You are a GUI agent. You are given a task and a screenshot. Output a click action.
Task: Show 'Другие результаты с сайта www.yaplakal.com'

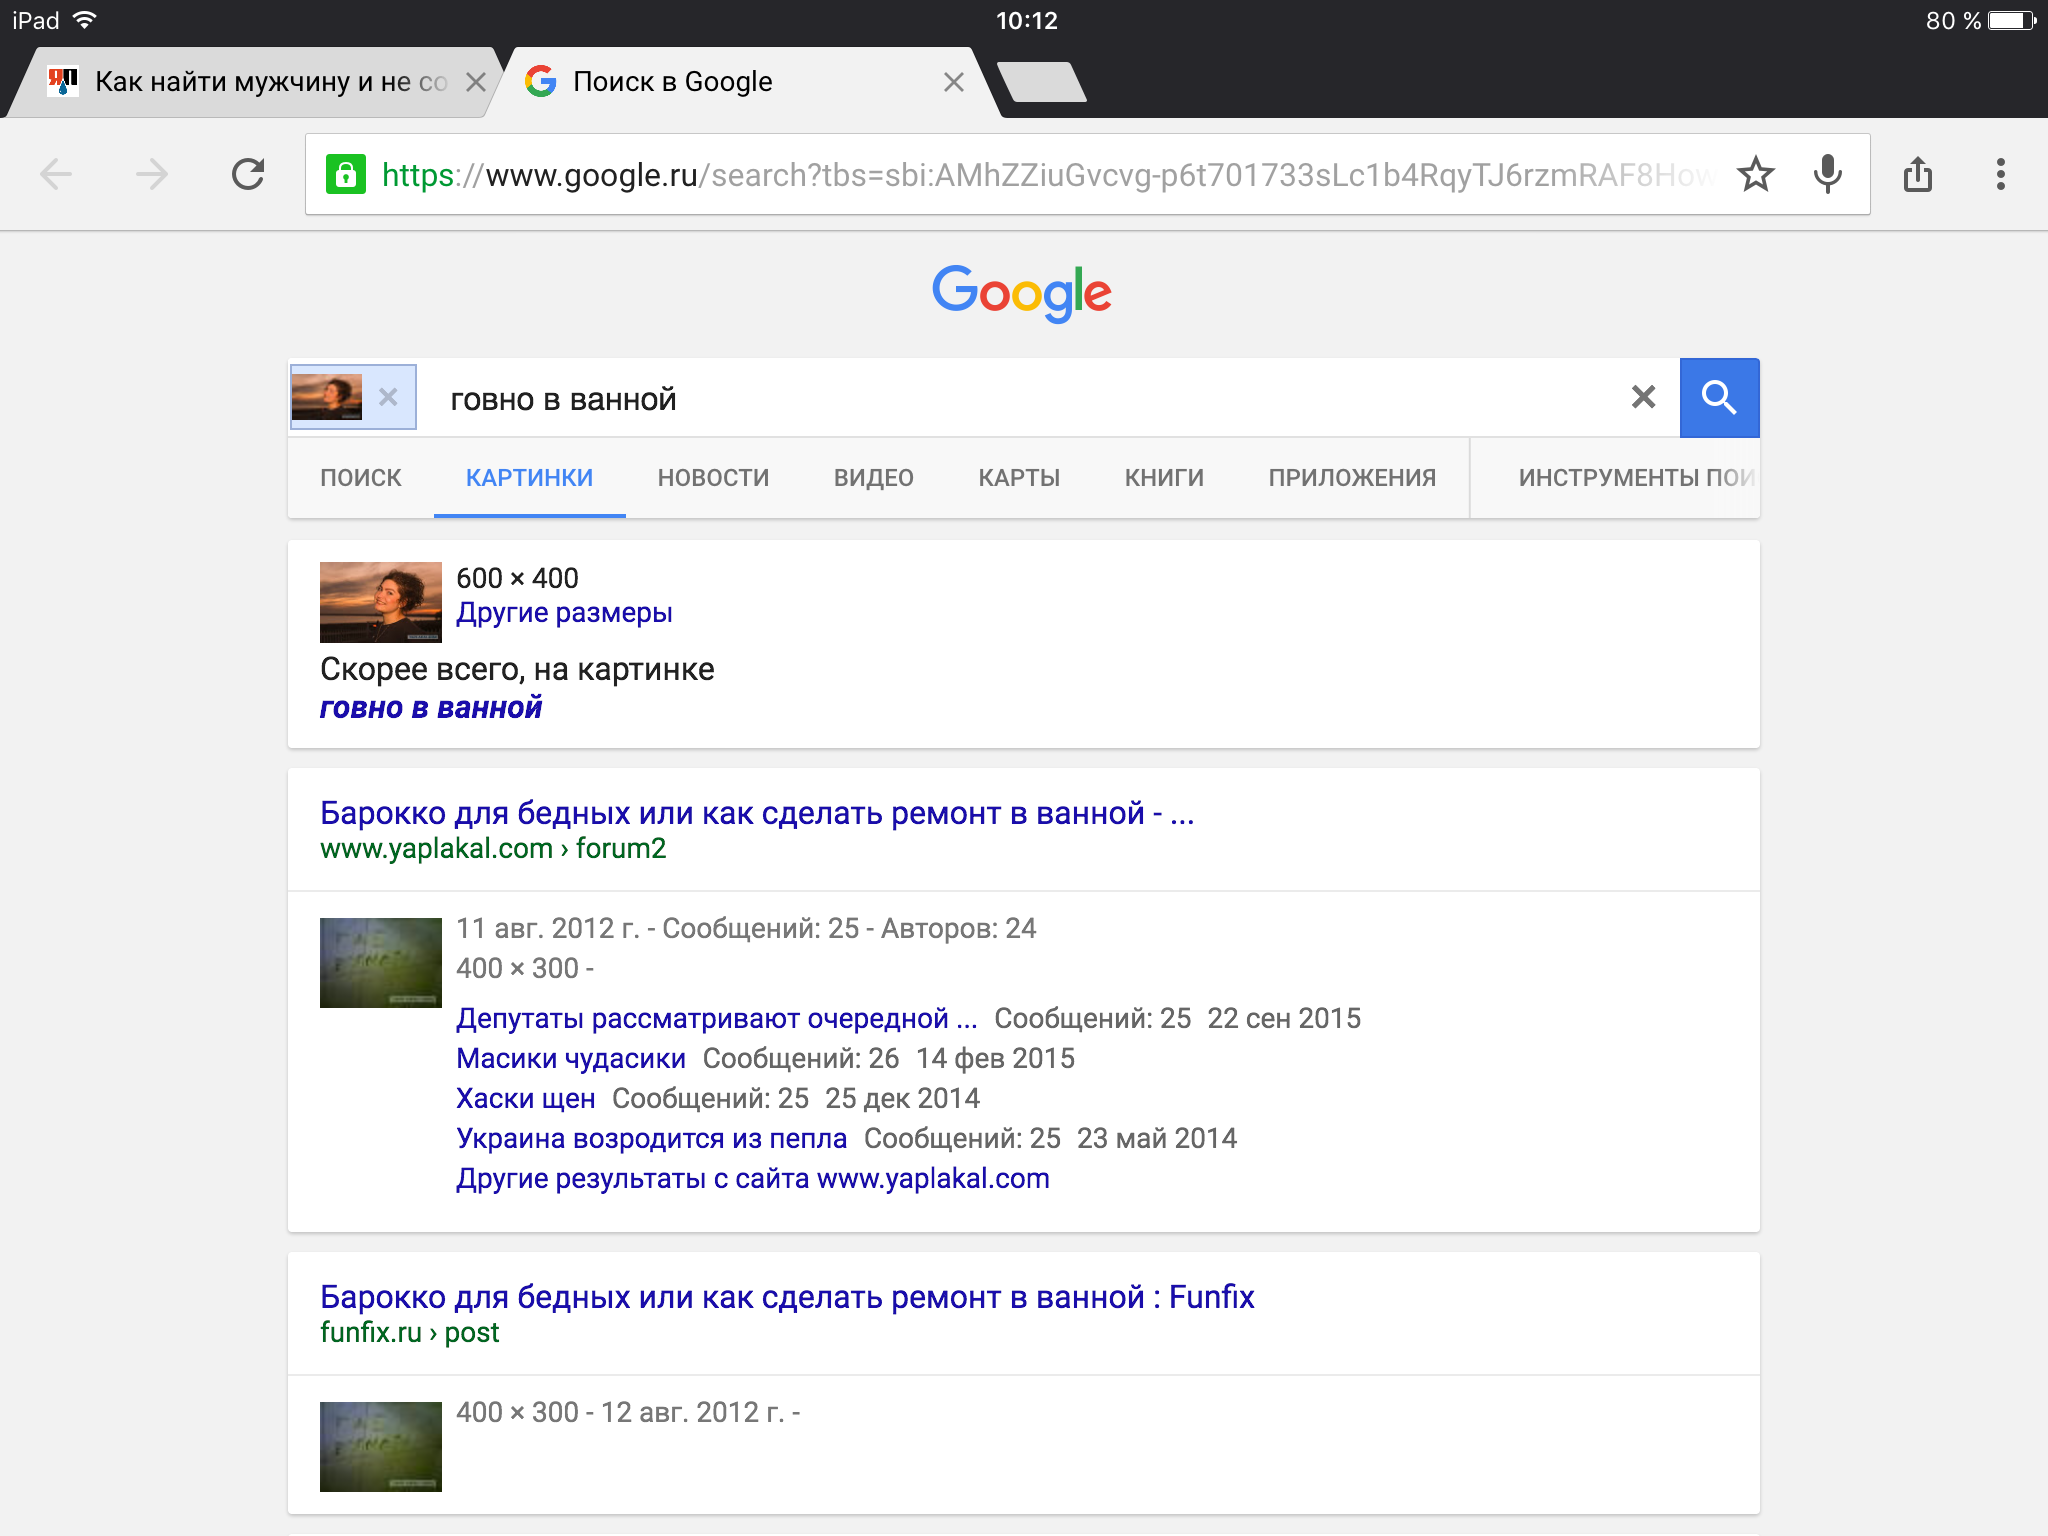[x=753, y=1179]
